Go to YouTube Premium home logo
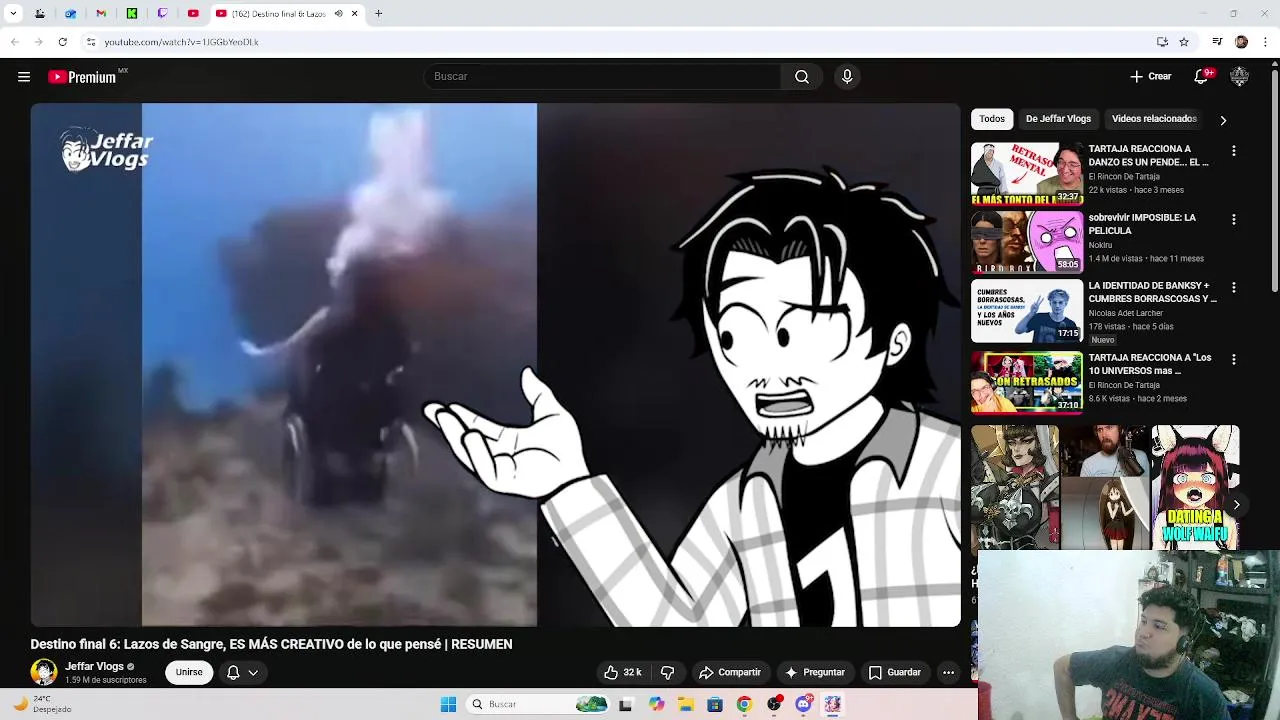The height and width of the screenshot is (720, 1280). [x=83, y=77]
